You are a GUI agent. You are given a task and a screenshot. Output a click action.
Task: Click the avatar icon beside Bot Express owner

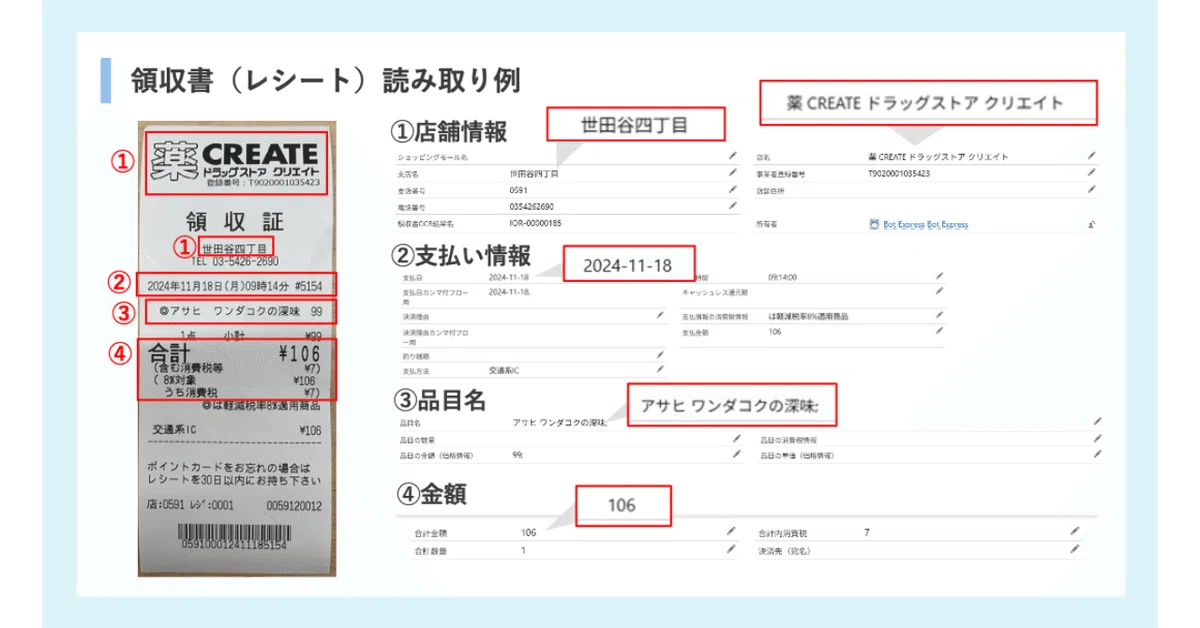(x=874, y=225)
